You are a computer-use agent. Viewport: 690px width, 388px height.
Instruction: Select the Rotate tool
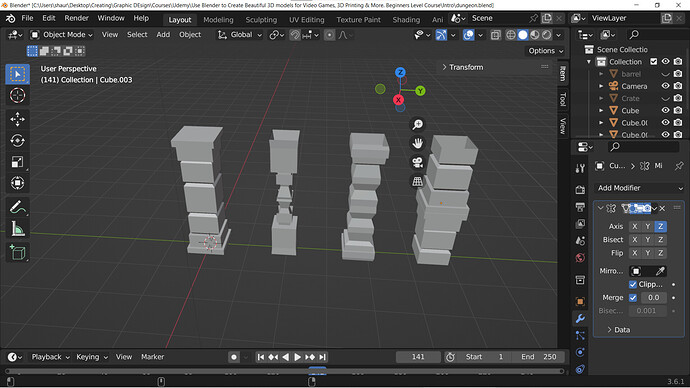click(18, 140)
